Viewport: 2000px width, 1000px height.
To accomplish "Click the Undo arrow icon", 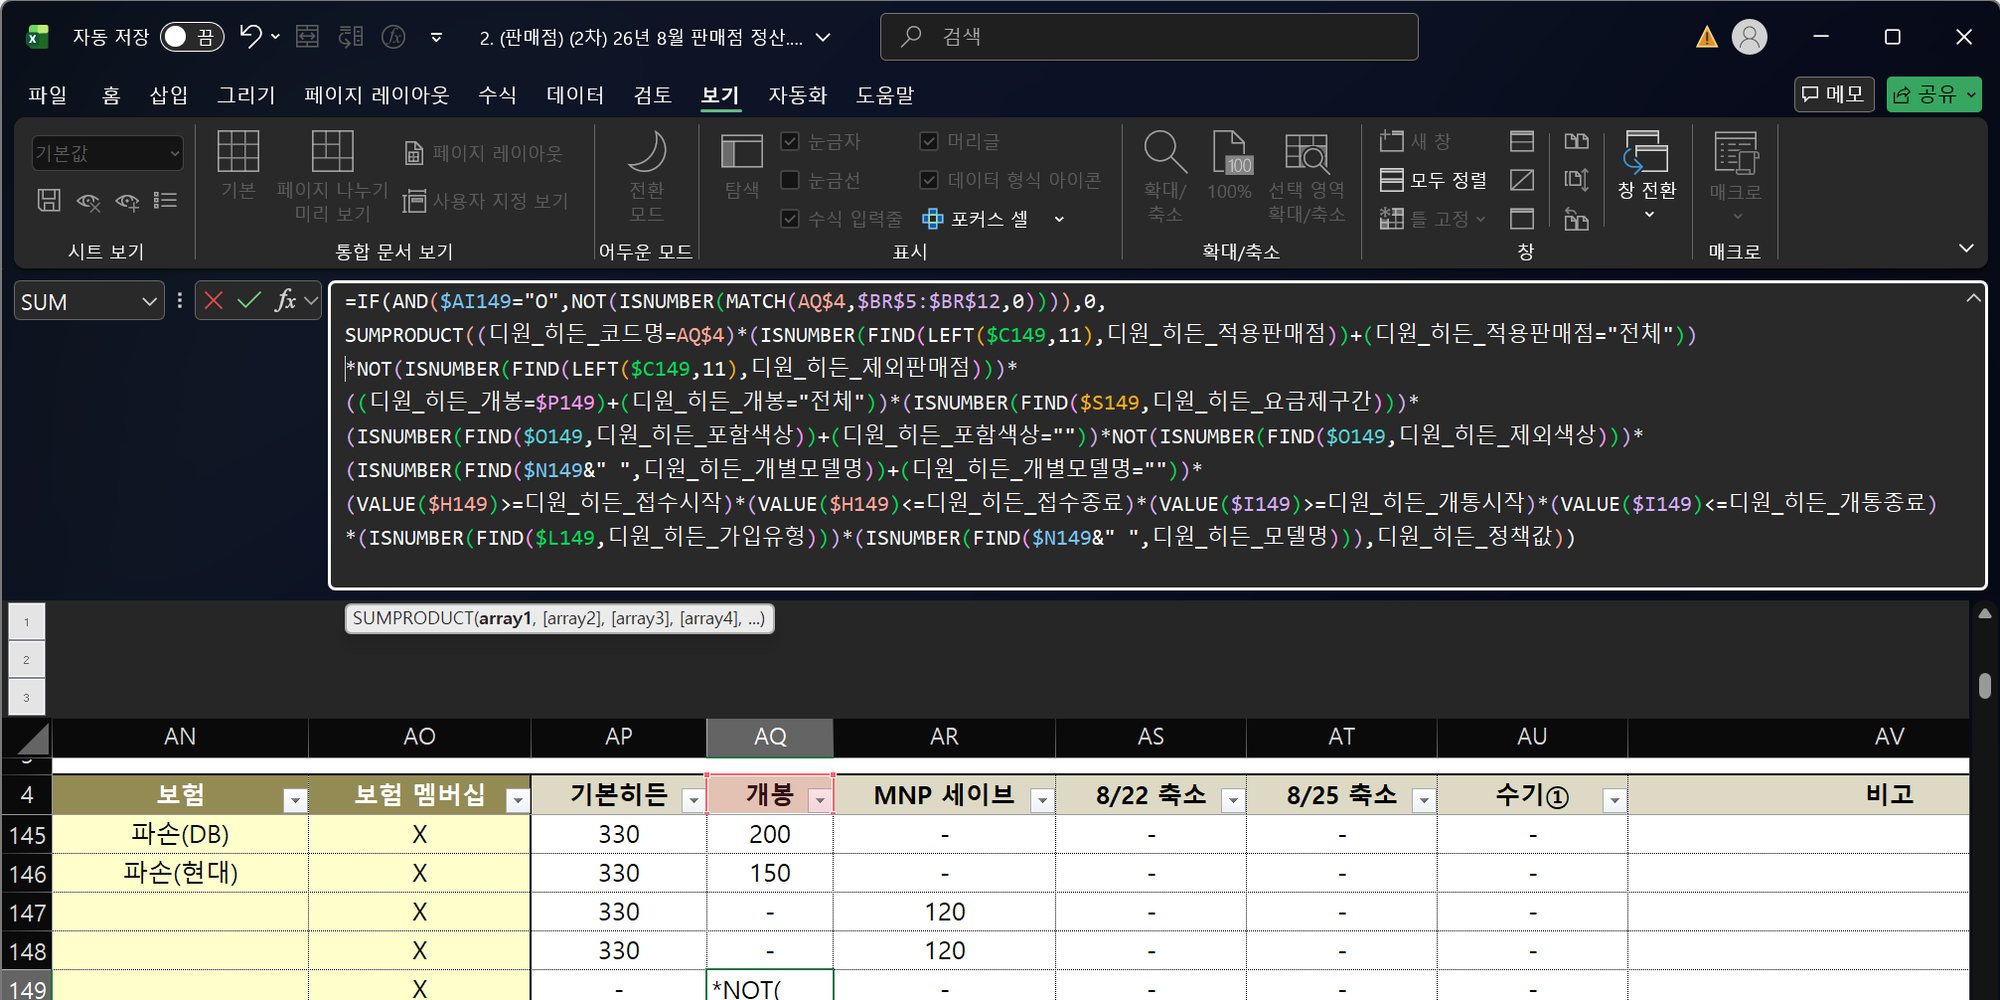I will coord(250,37).
